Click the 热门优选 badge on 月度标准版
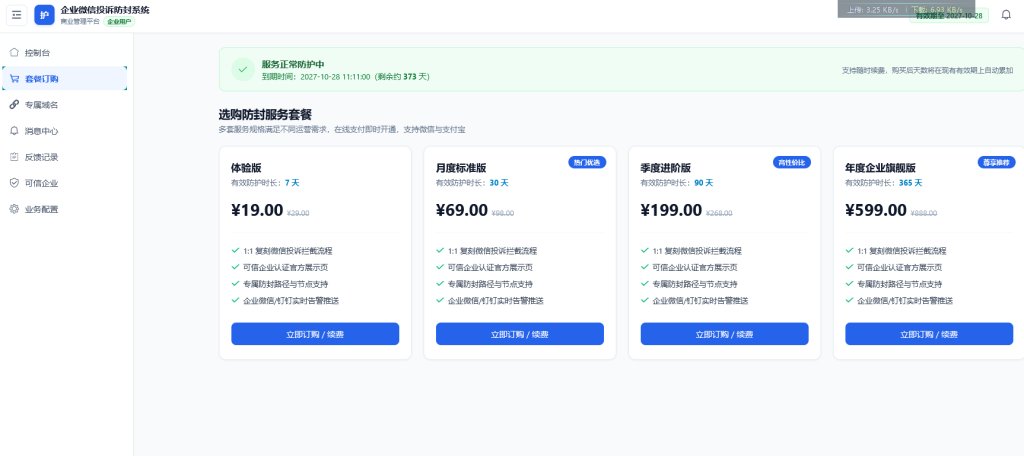 pyautogui.click(x=587, y=163)
